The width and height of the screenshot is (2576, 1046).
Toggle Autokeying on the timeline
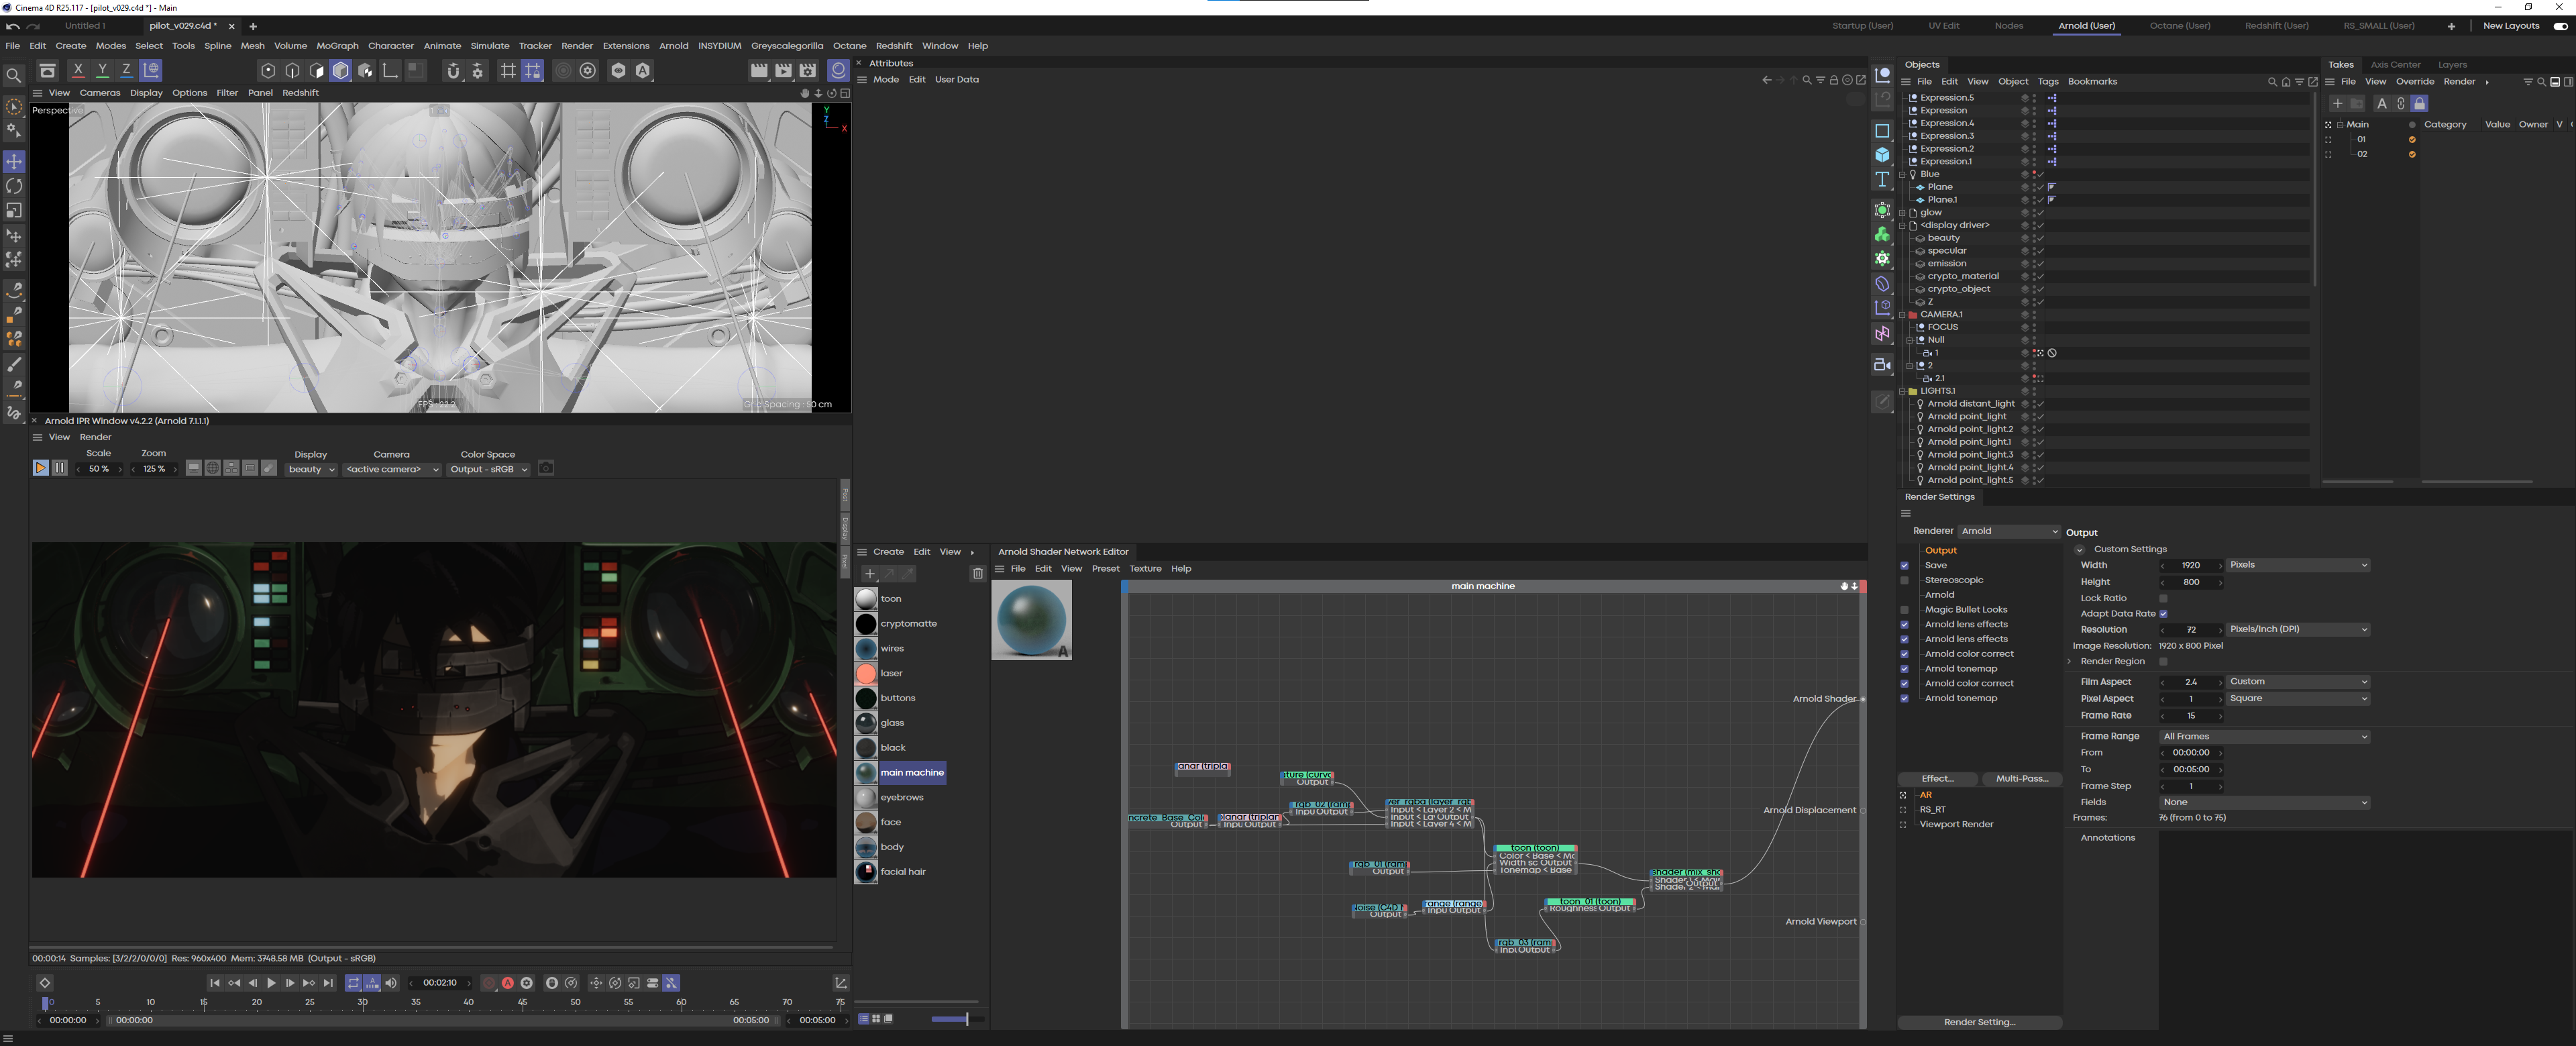508,983
